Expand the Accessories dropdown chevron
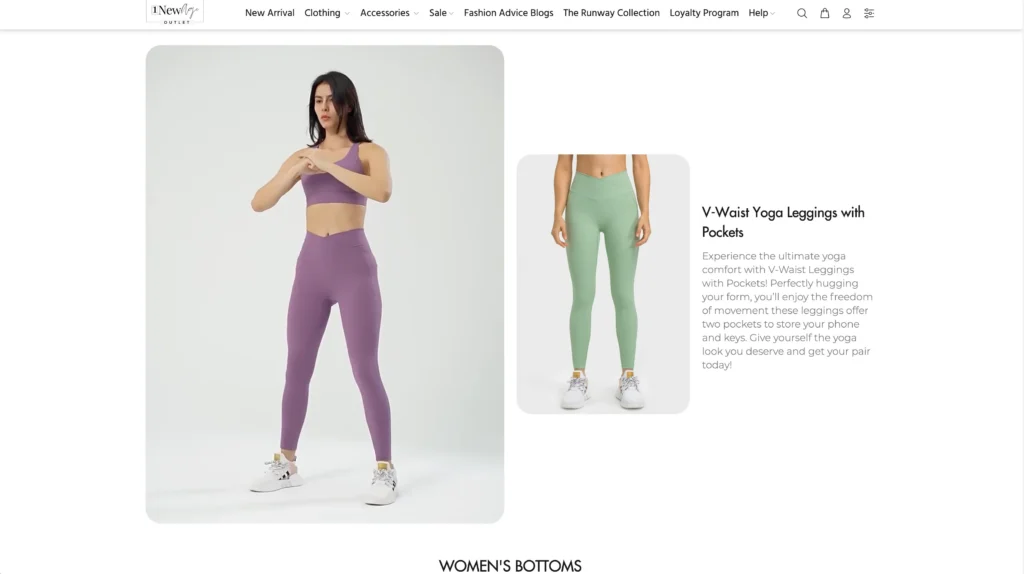 pos(416,14)
